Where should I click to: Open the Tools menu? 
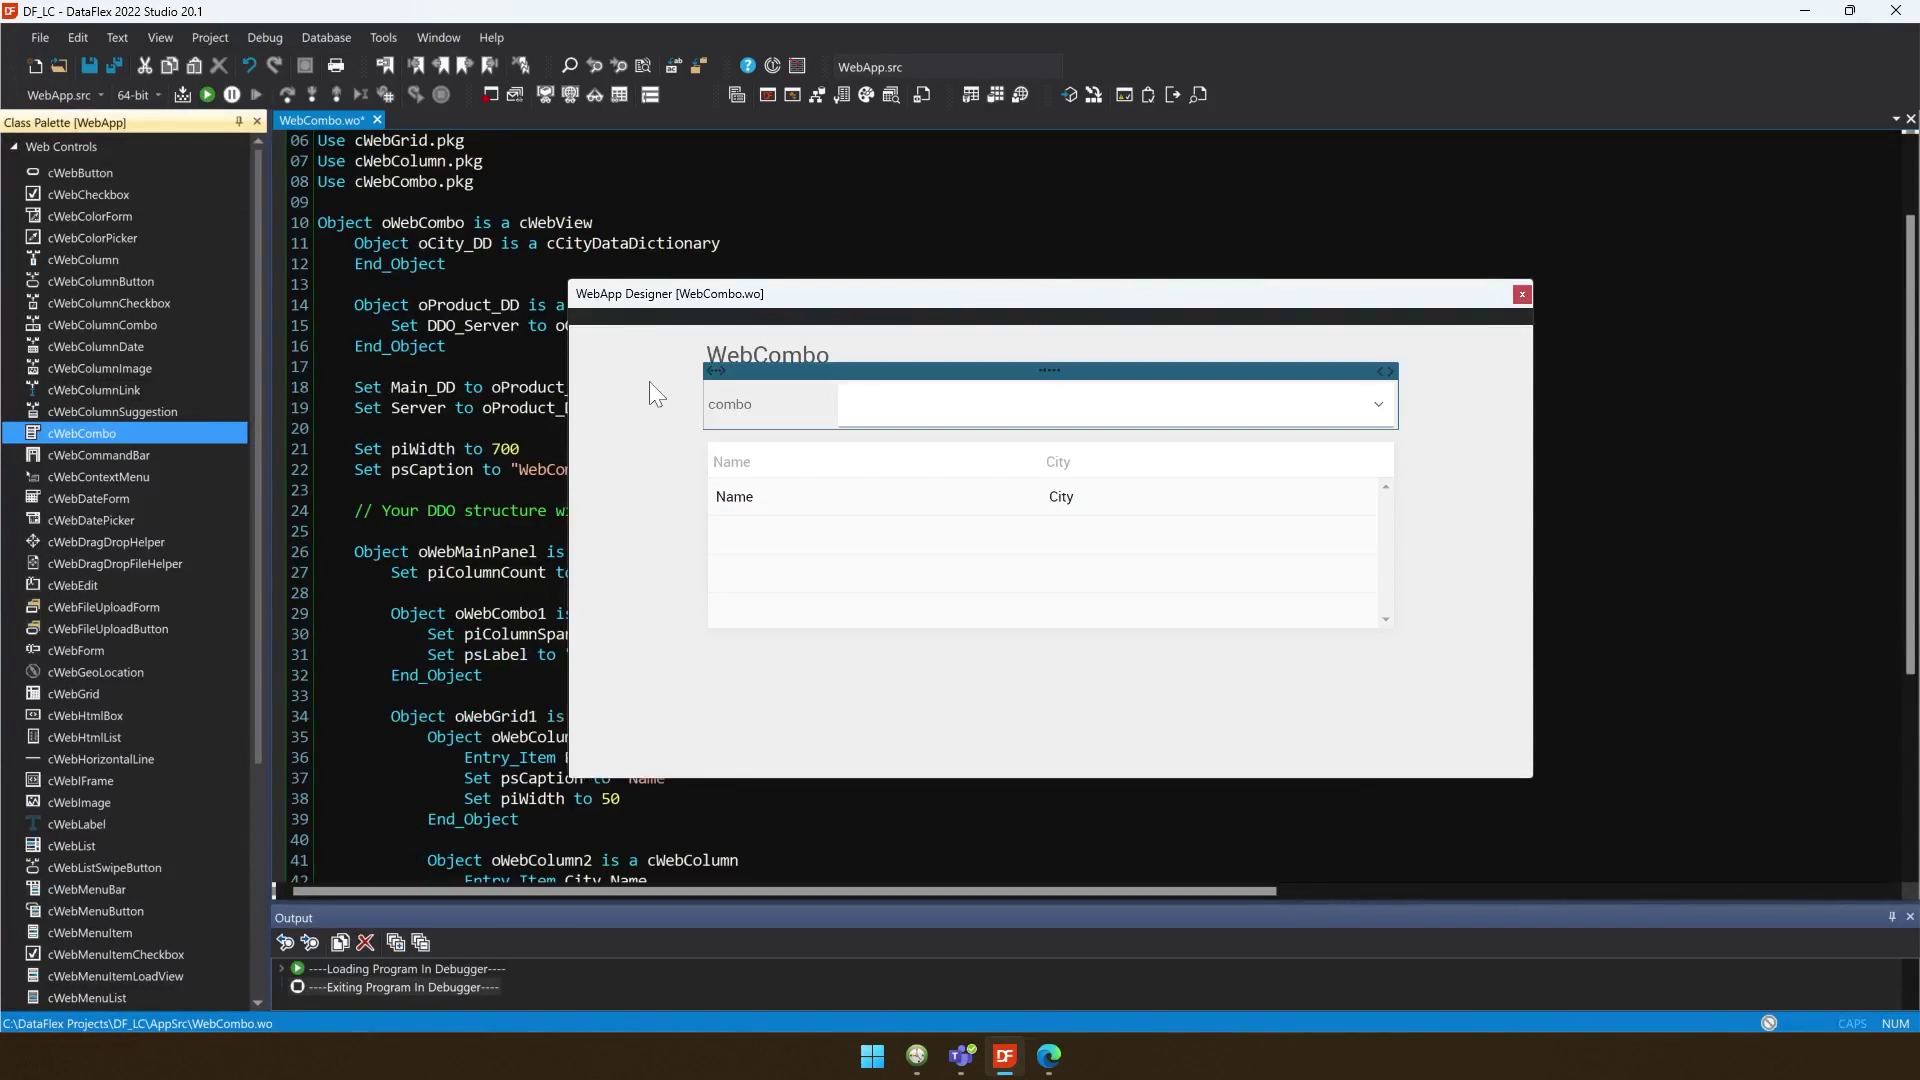click(383, 37)
